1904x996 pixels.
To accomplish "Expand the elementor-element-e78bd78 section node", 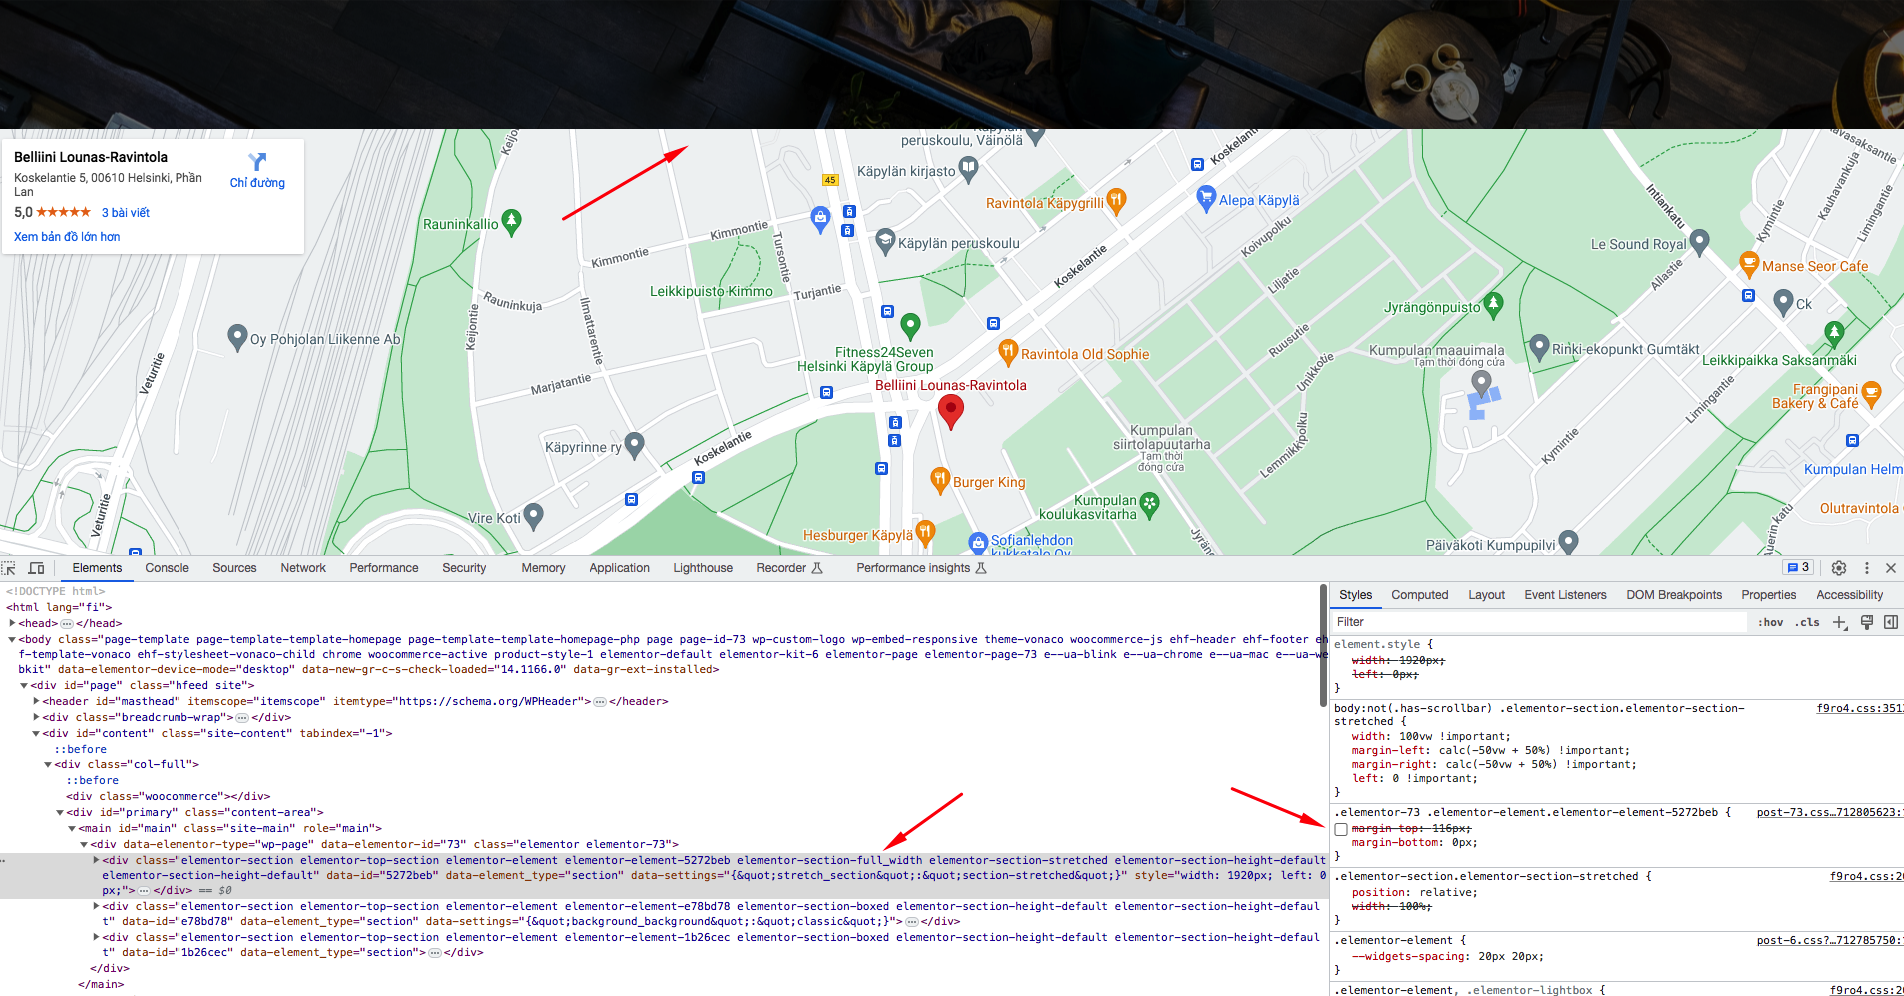I will coord(97,907).
